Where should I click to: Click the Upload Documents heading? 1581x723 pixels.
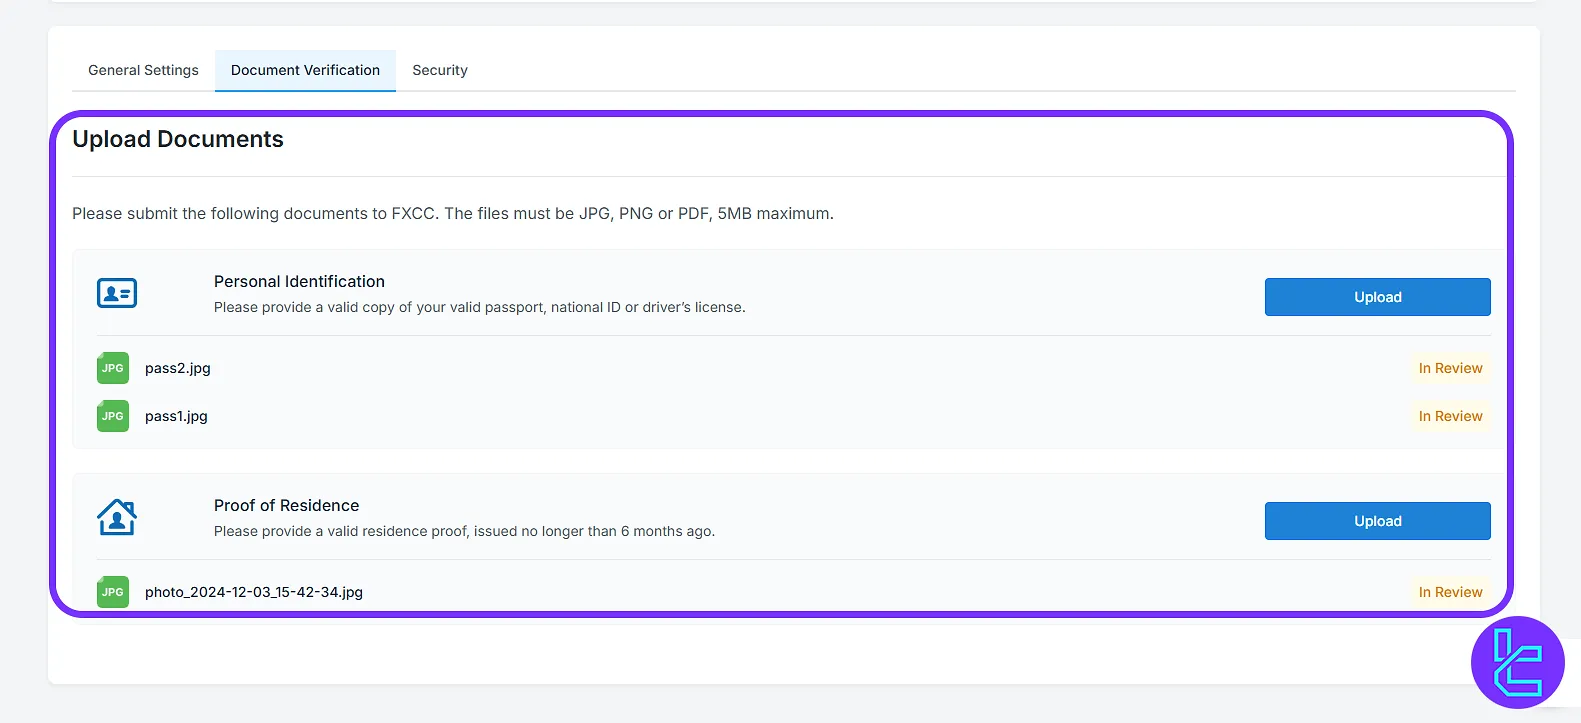[178, 139]
